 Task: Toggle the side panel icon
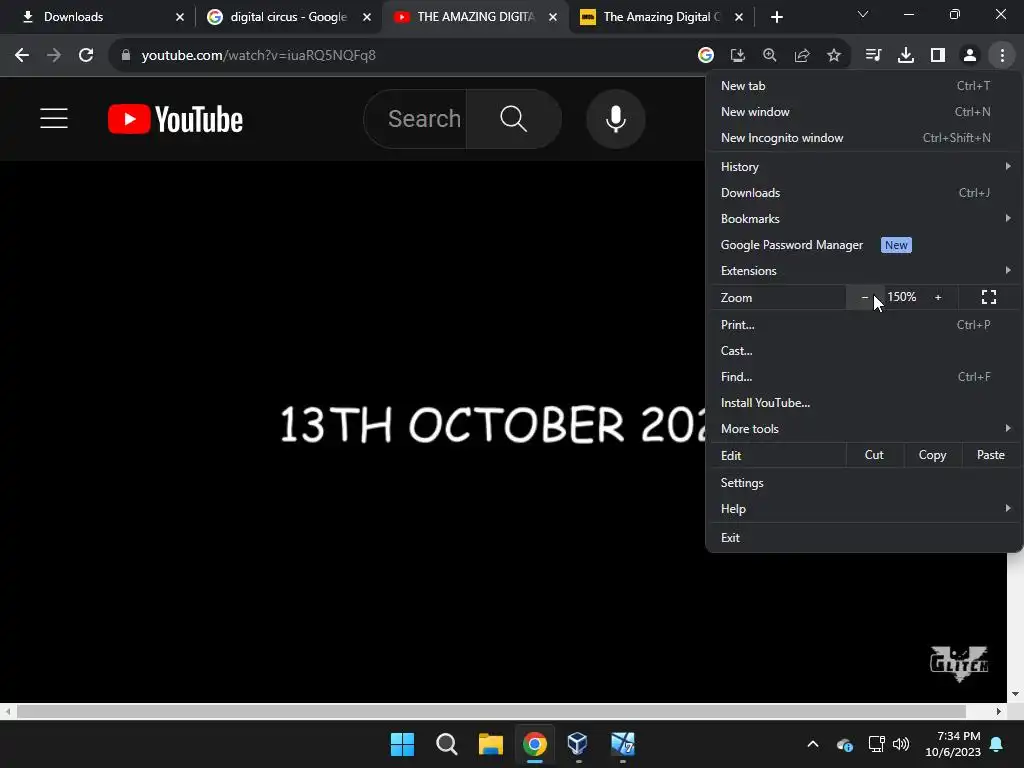pos(938,56)
